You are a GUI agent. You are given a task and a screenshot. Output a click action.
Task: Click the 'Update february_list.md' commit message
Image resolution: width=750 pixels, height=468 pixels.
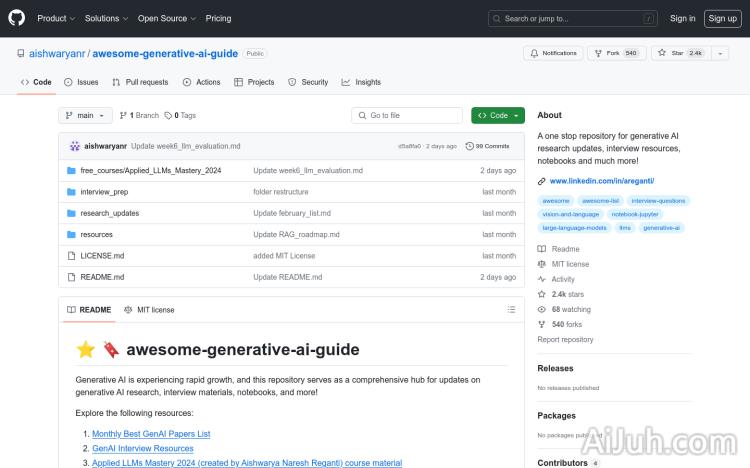coord(292,213)
